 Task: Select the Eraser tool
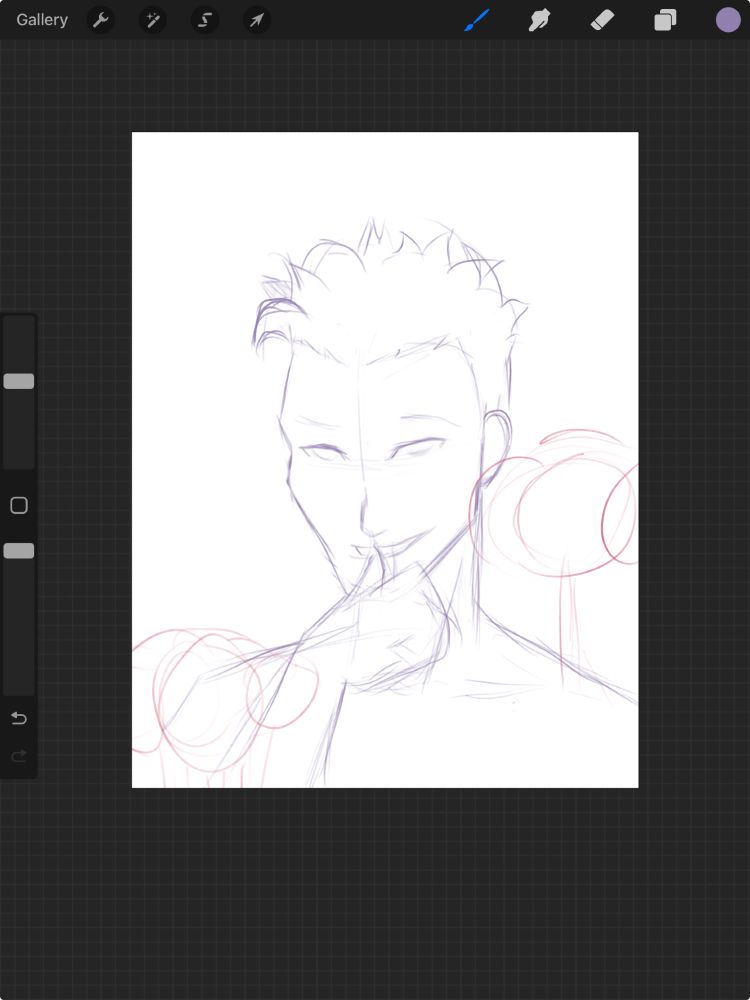point(602,20)
